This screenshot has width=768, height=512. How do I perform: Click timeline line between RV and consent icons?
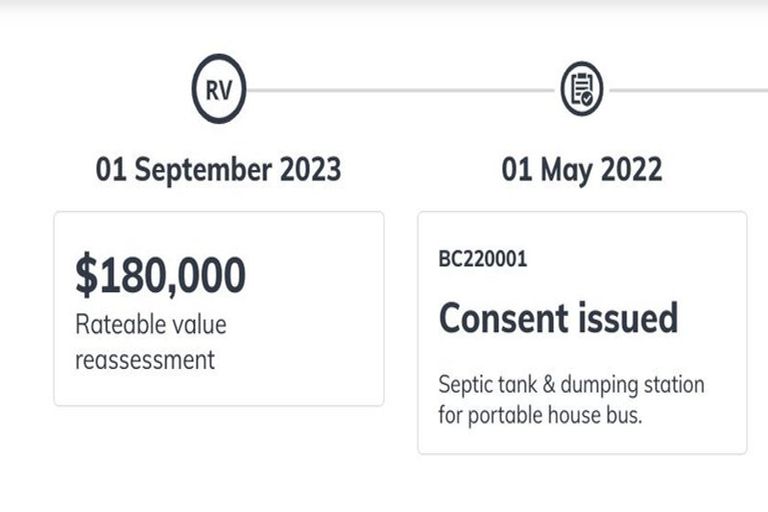(400, 90)
